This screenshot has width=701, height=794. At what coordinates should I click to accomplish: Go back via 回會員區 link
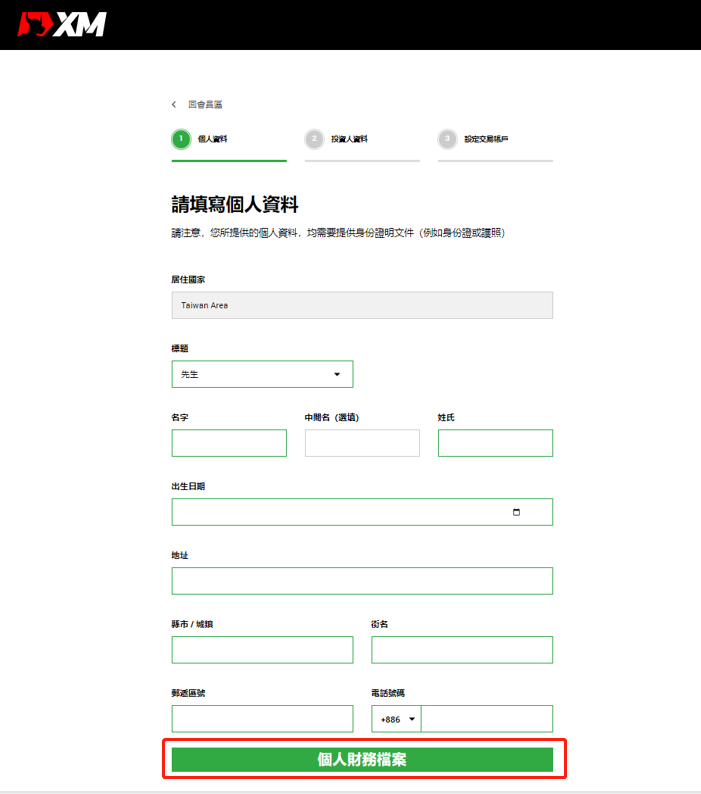click(x=205, y=104)
